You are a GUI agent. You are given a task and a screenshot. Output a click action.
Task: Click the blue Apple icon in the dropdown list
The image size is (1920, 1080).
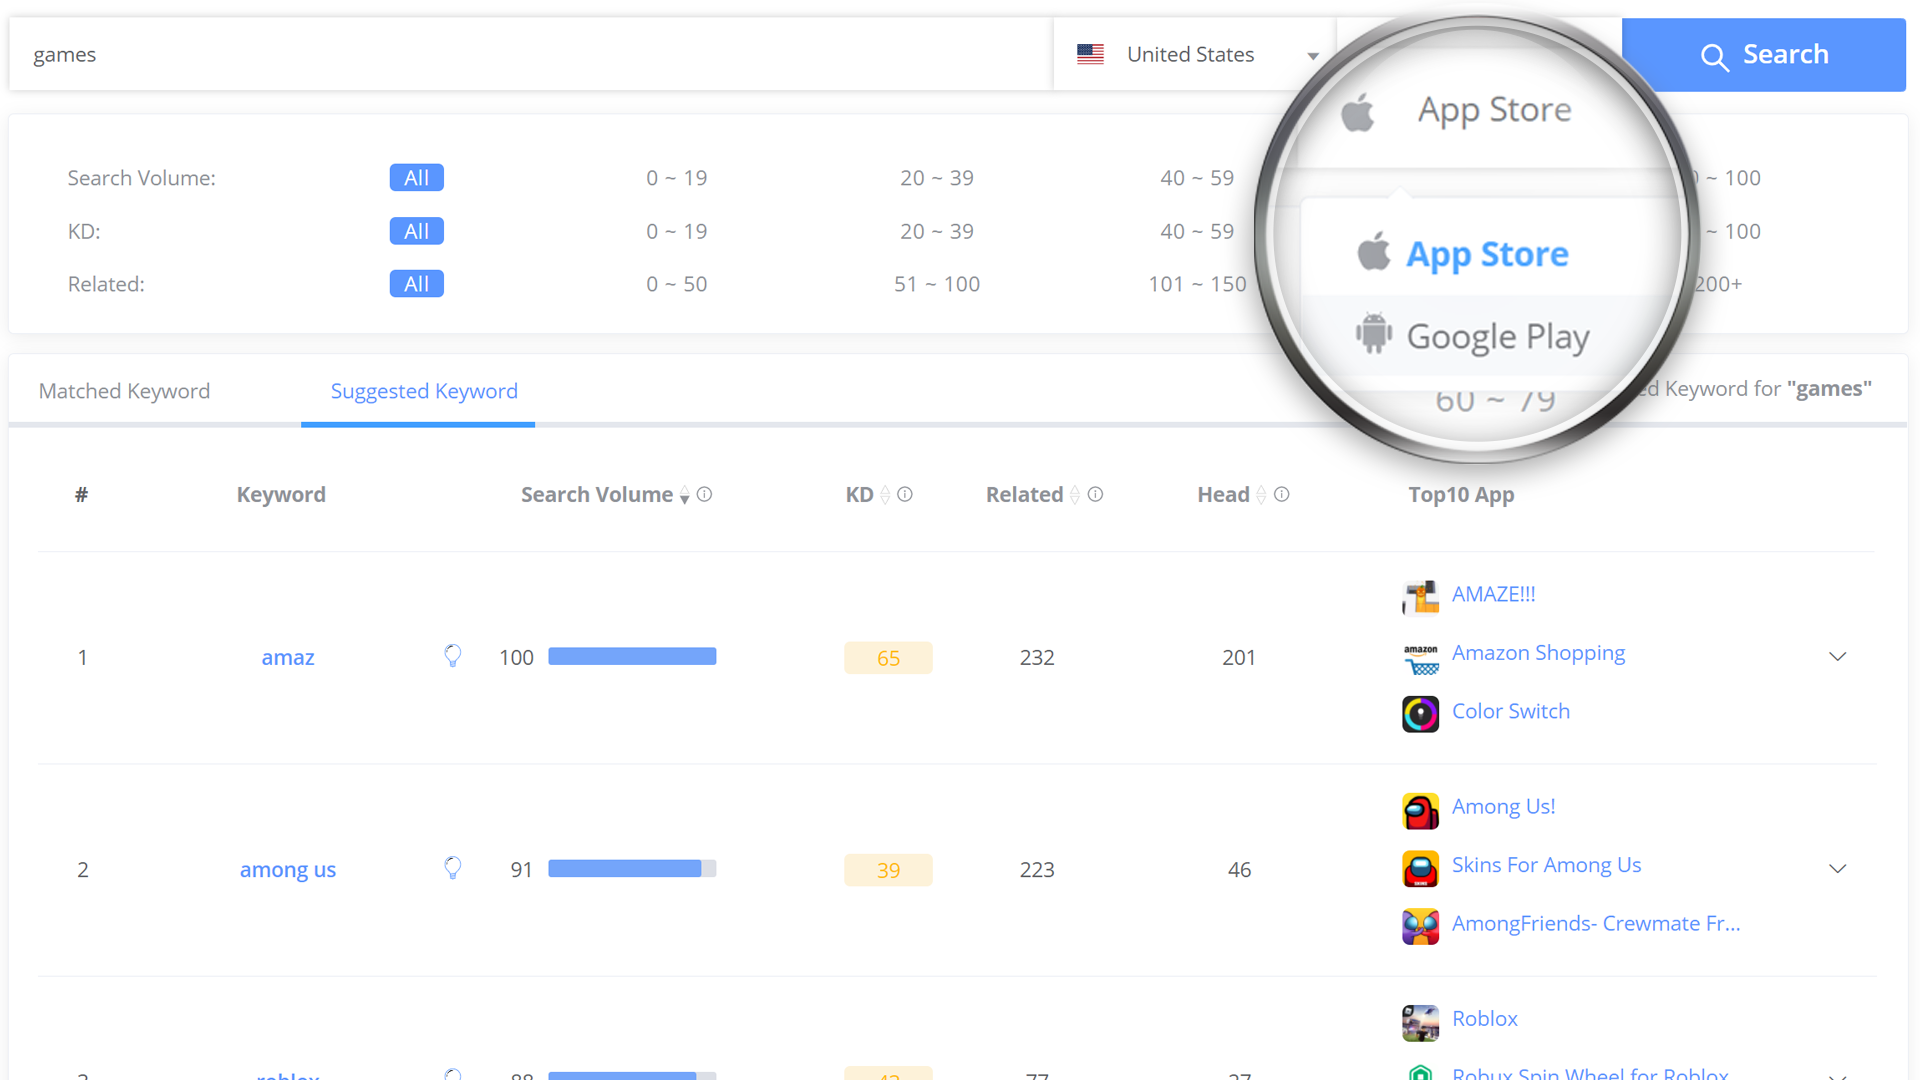pos(1374,251)
